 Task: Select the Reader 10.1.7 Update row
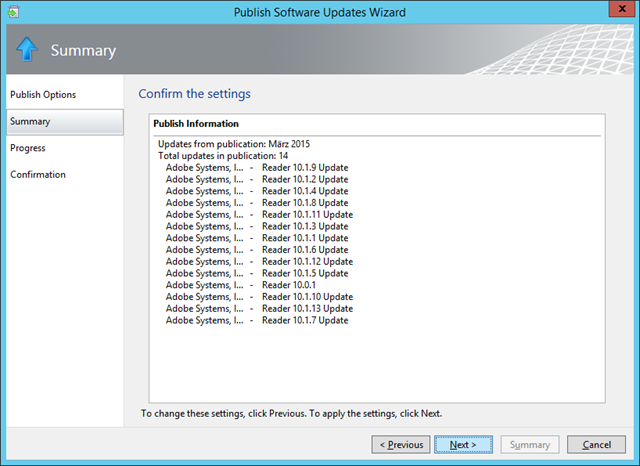pyautogui.click(x=257, y=320)
